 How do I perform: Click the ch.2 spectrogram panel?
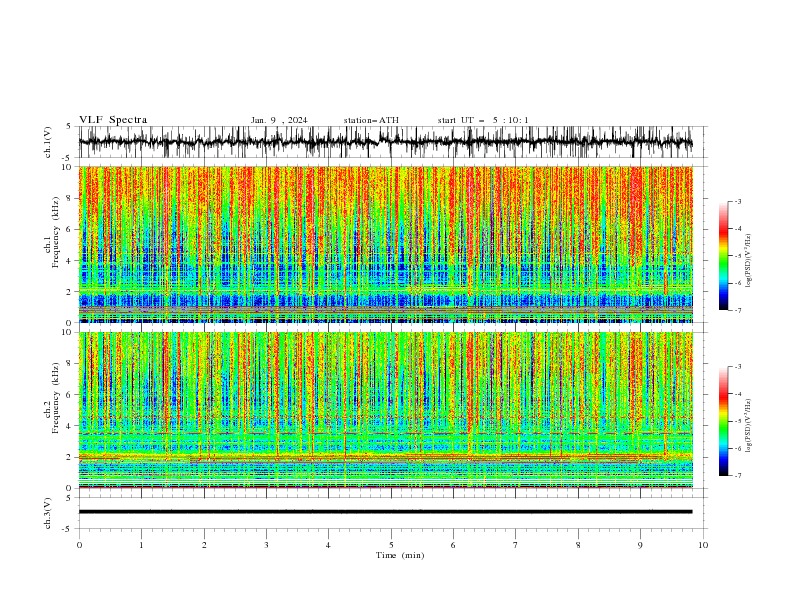(x=386, y=410)
